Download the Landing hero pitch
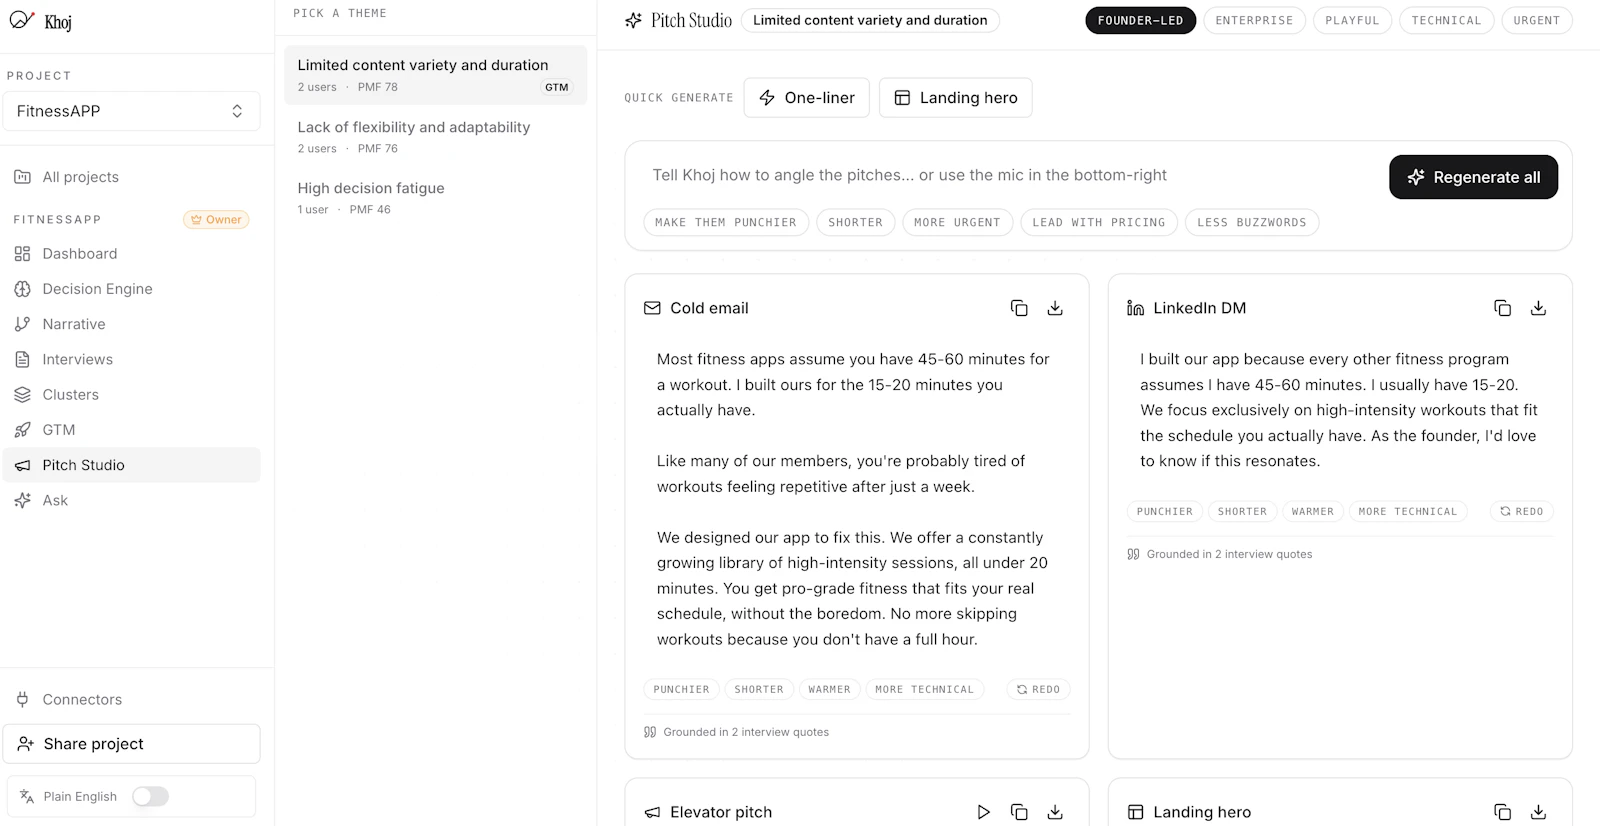This screenshot has height=826, width=1600. [1538, 812]
